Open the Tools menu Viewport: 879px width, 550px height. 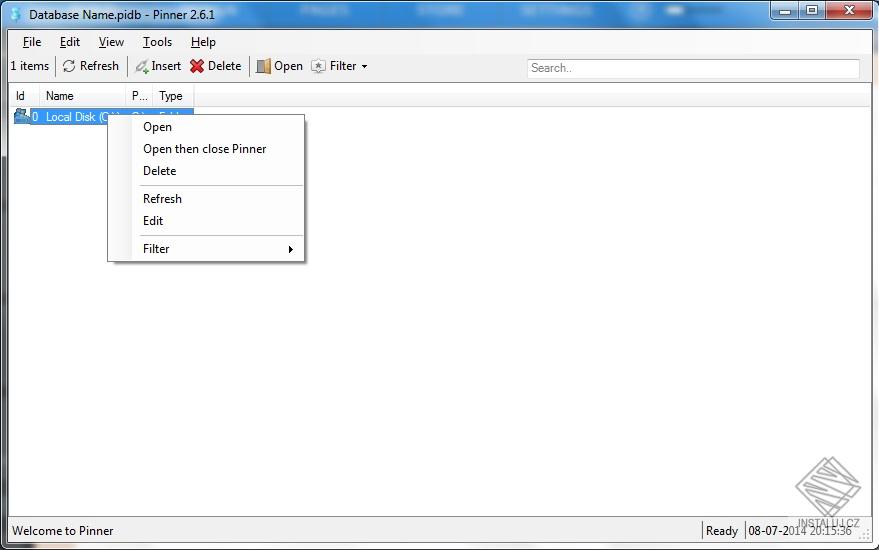157,42
